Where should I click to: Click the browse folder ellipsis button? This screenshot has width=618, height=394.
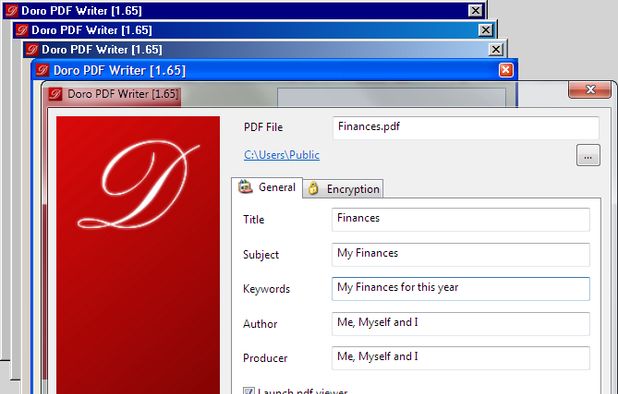588,155
